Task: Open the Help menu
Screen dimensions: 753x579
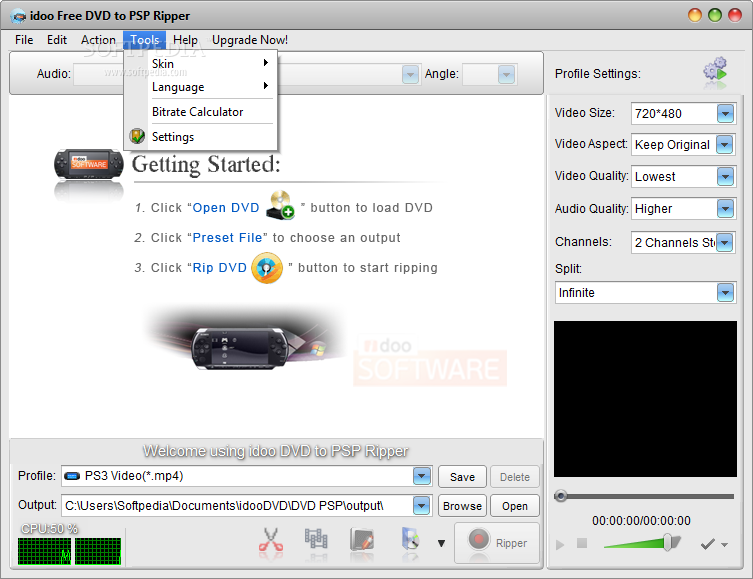Action: point(185,40)
